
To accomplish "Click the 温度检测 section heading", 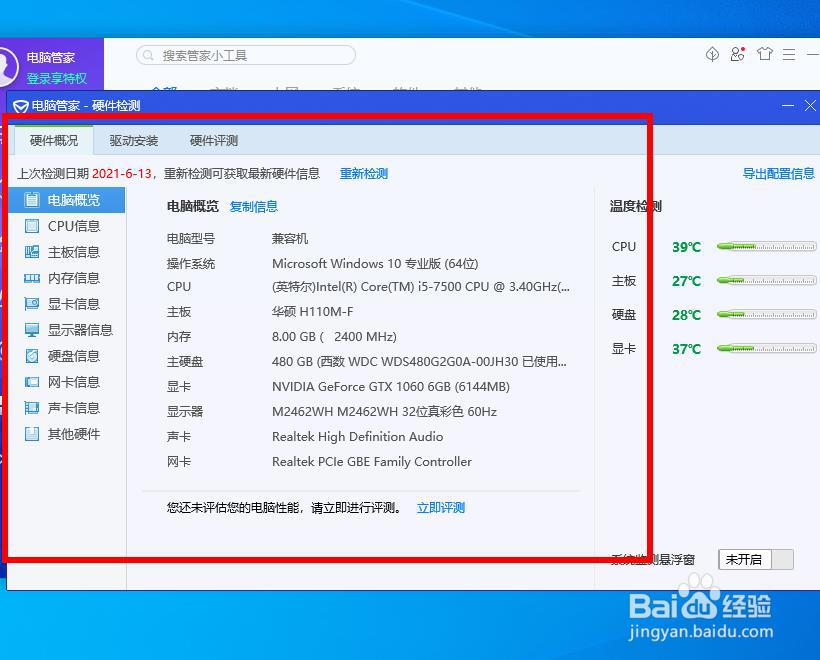I will click(635, 207).
